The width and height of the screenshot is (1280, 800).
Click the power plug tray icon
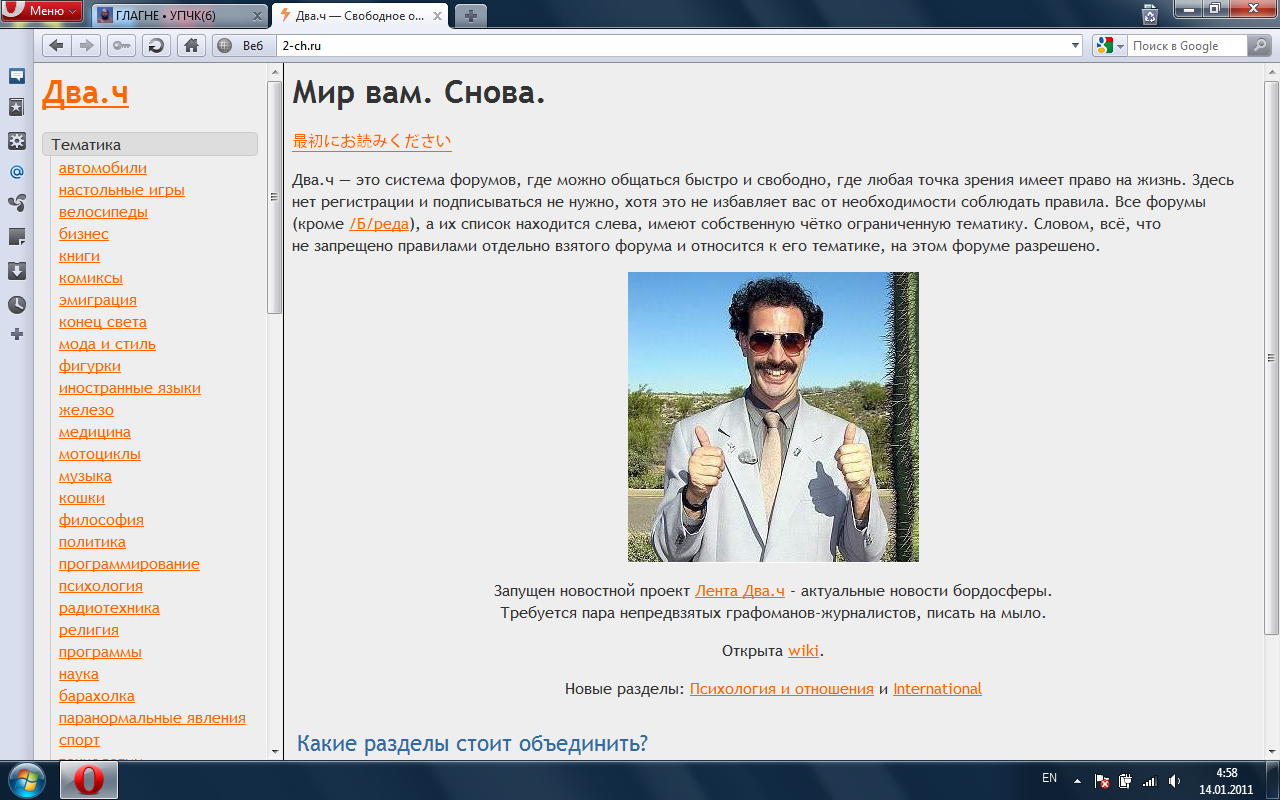tap(1125, 781)
